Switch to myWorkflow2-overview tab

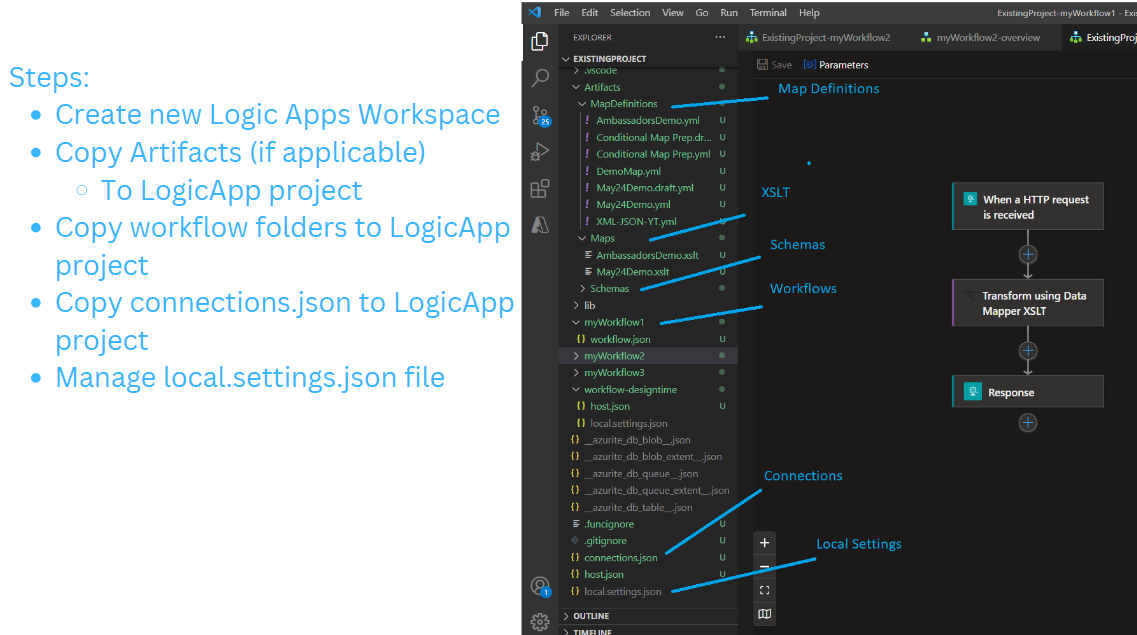[x=987, y=38]
